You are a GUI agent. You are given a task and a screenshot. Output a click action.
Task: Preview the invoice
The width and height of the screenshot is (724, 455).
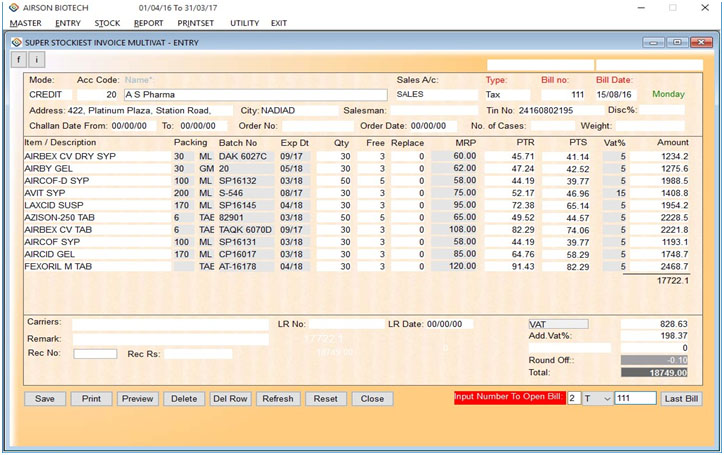138,398
